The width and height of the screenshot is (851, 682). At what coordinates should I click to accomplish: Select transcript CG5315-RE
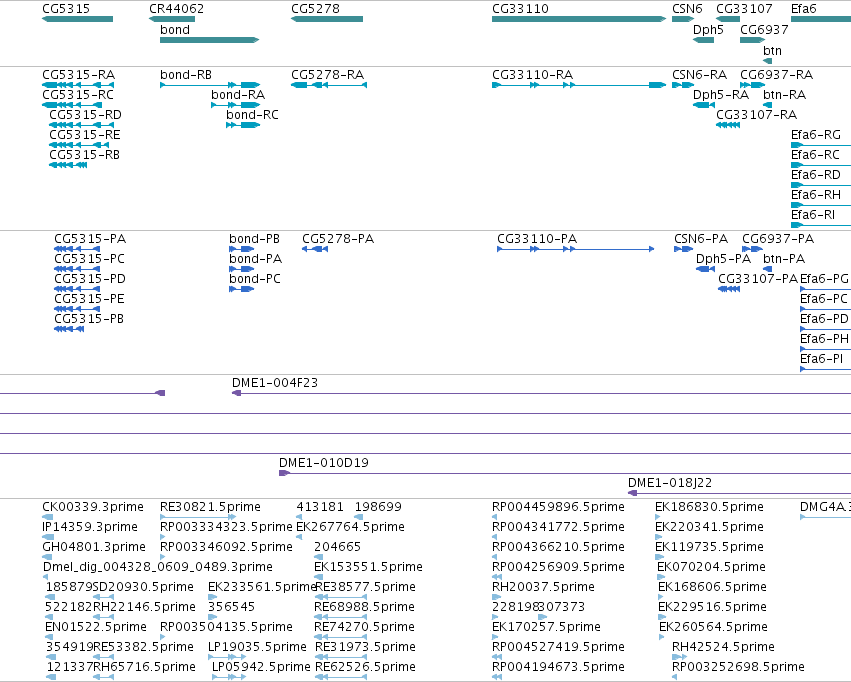[79, 145]
